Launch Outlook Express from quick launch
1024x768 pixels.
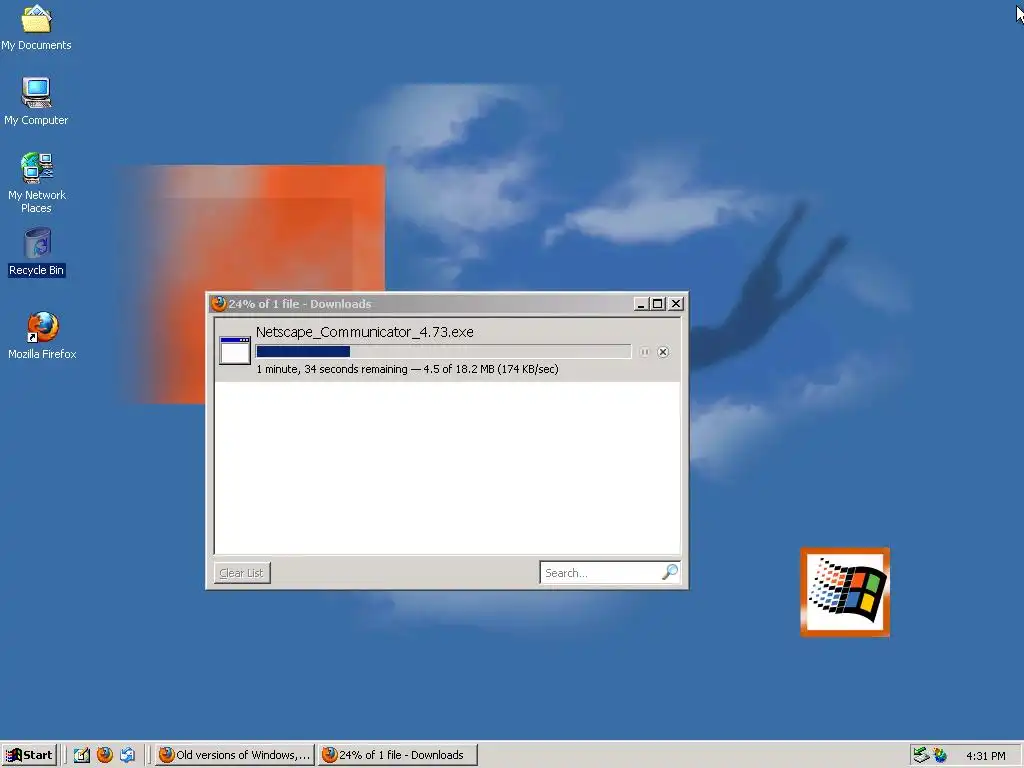127,755
